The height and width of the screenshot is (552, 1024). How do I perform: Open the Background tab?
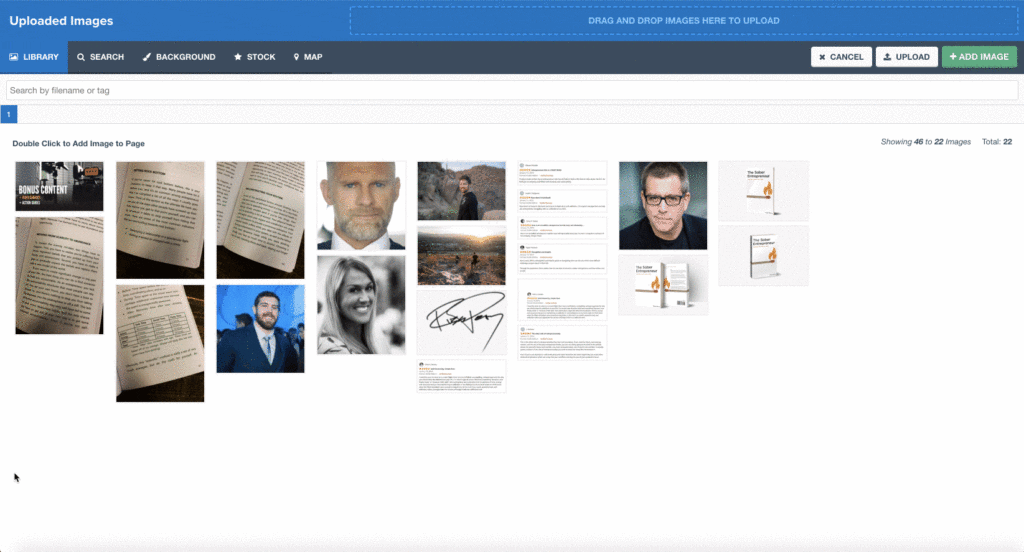[178, 57]
